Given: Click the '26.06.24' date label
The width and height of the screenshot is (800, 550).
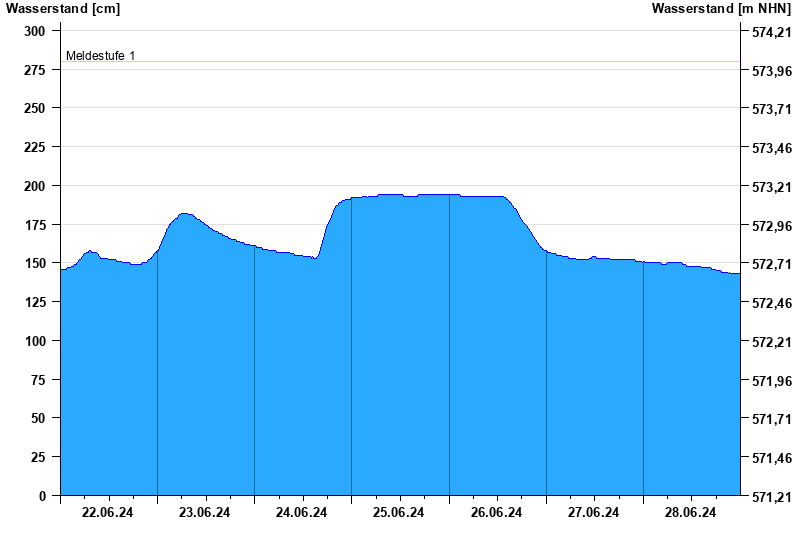Looking at the screenshot, I should click(x=496, y=512).
